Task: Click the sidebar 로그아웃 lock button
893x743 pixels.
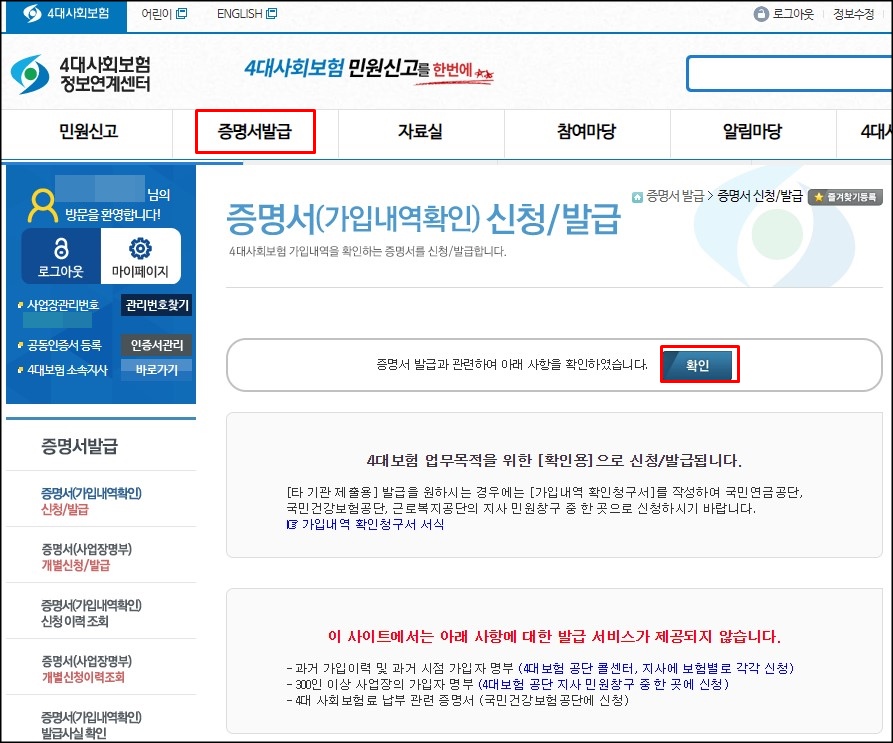Action: tap(61, 256)
